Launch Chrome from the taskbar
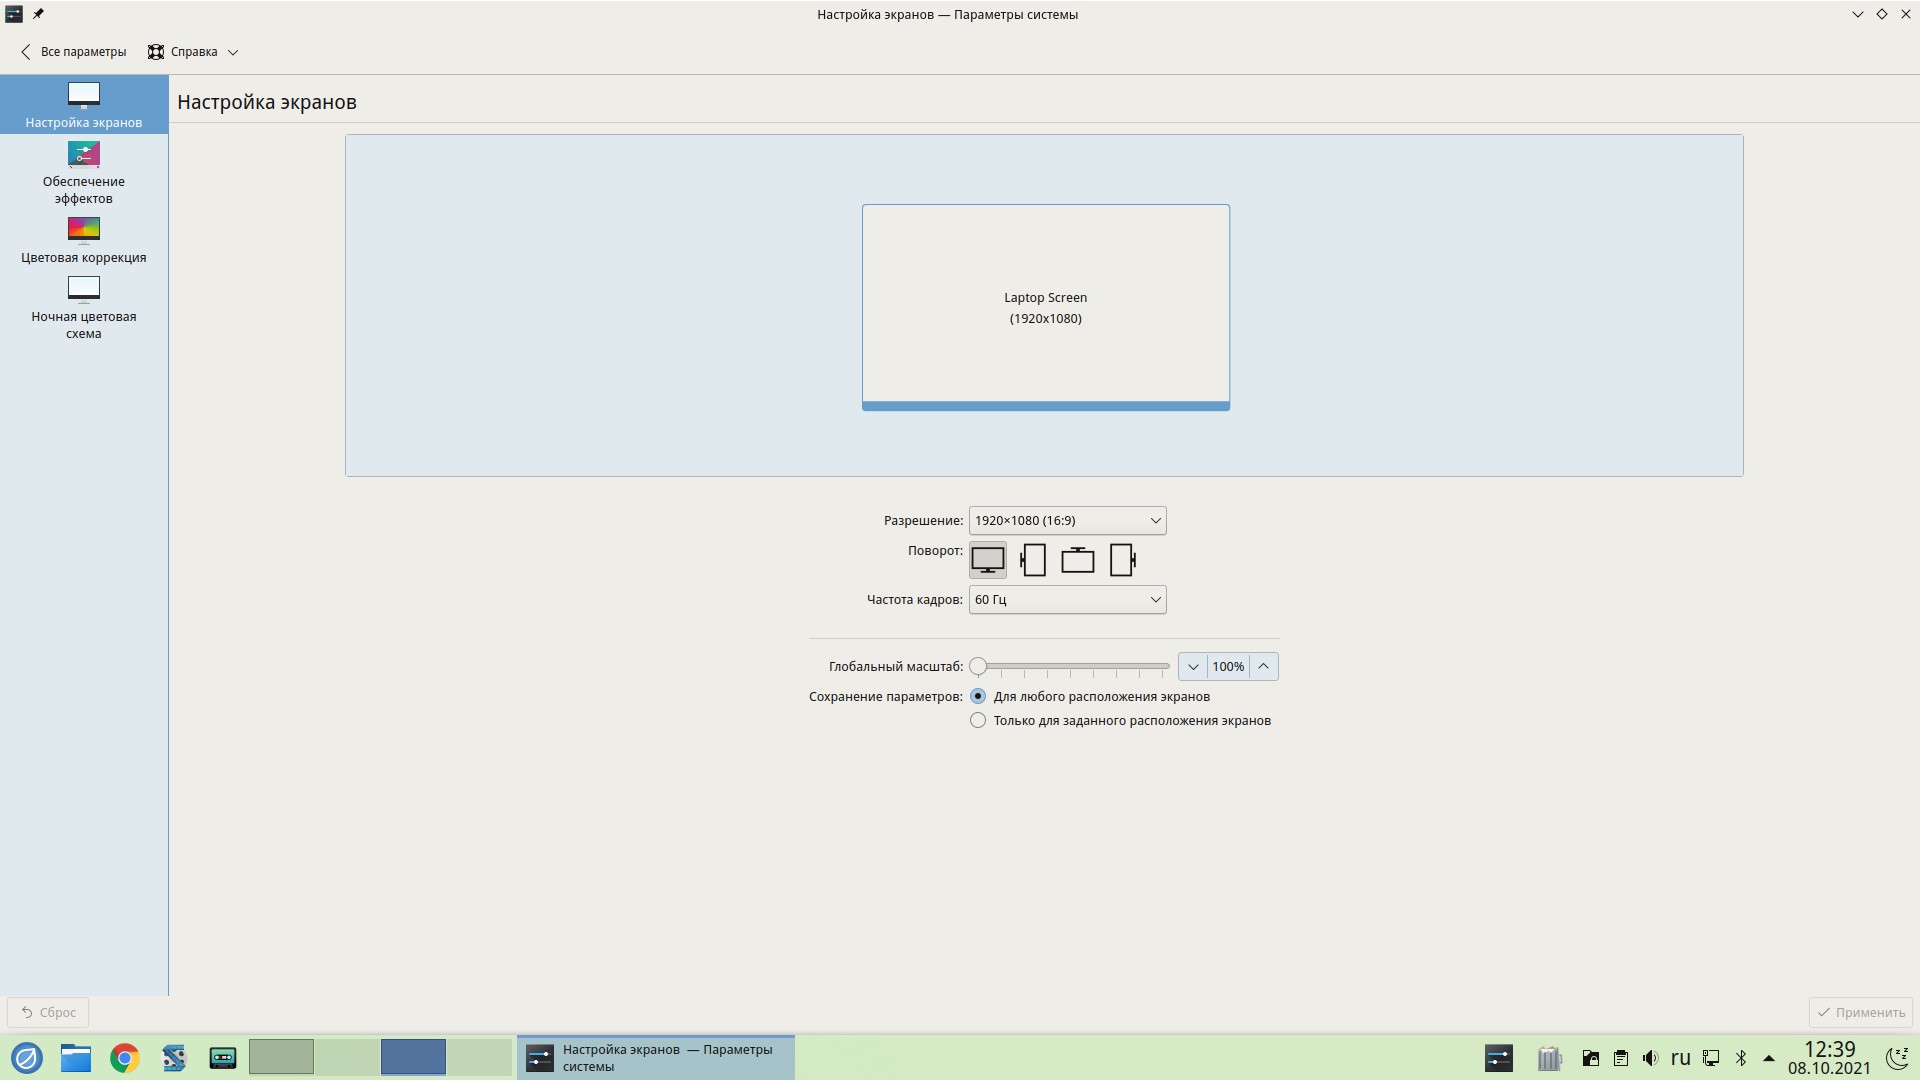This screenshot has width=1920, height=1080. (124, 1058)
